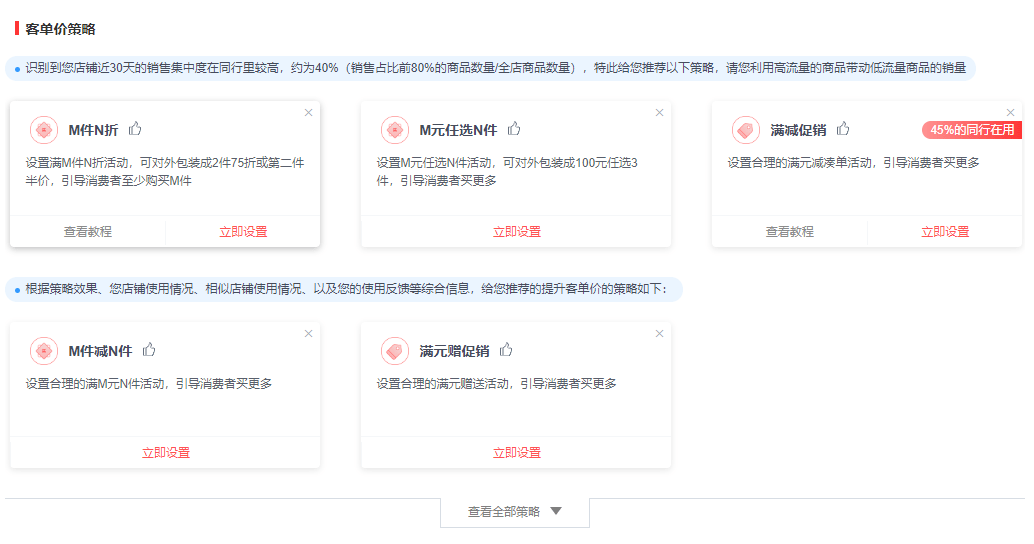Close the 满元赠促销 card

click(x=659, y=334)
